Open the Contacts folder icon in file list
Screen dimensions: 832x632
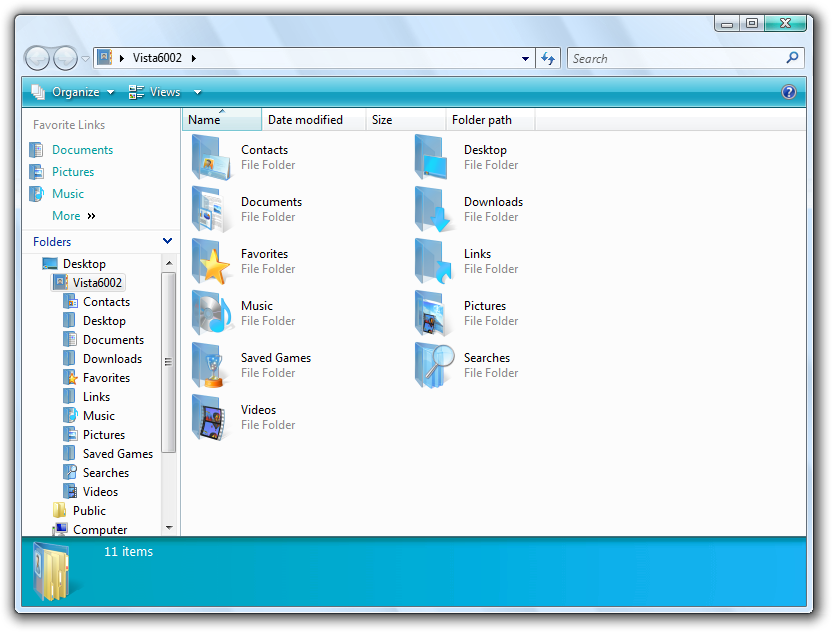point(211,158)
